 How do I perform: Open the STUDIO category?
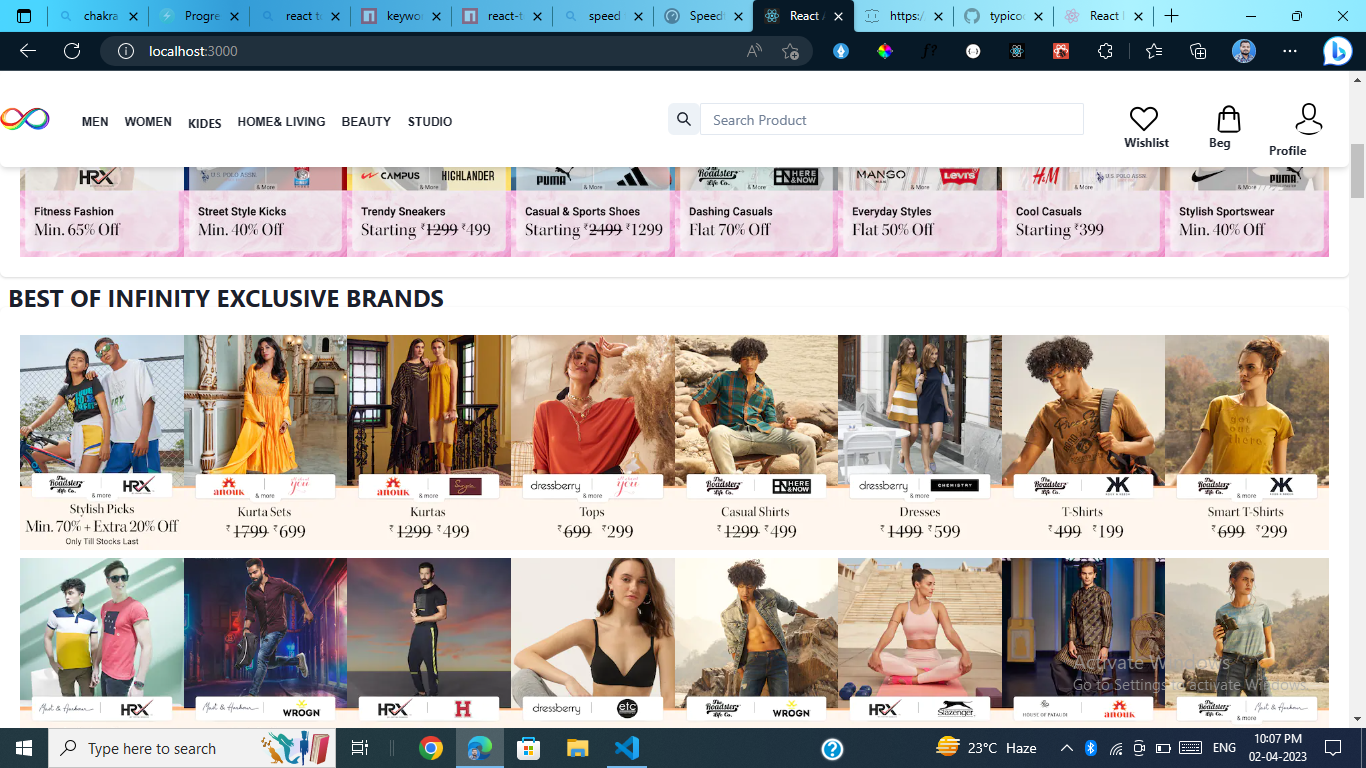[x=430, y=122]
